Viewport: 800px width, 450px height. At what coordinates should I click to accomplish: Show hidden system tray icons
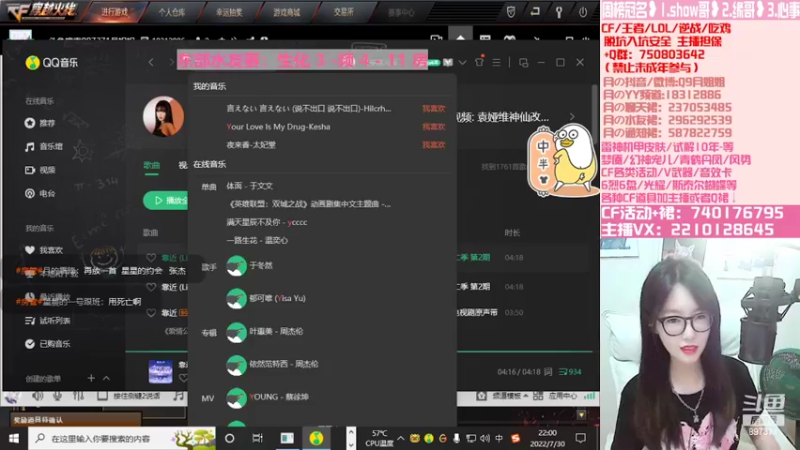(x=401, y=438)
